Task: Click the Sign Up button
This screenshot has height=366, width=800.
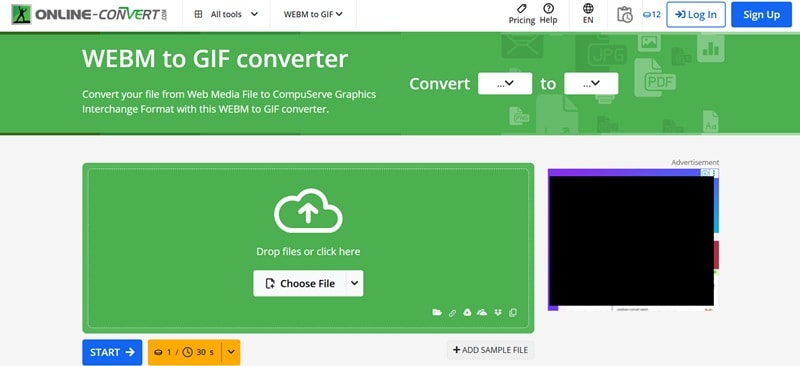Action: click(x=761, y=14)
